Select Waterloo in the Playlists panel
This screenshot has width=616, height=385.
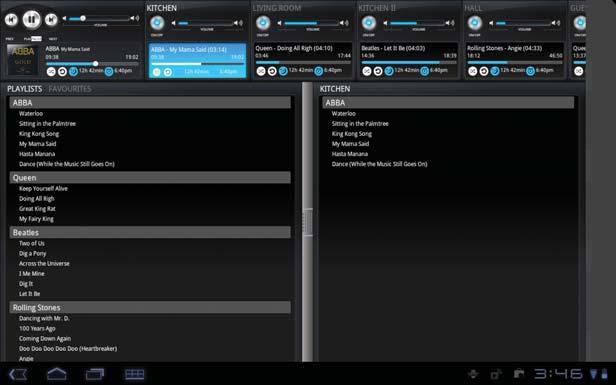(x=31, y=114)
